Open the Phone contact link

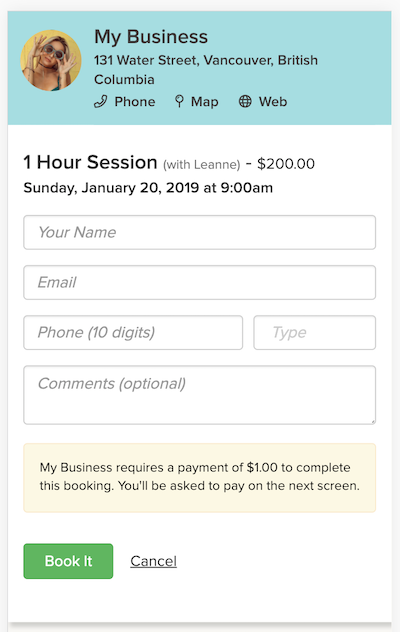pos(135,102)
